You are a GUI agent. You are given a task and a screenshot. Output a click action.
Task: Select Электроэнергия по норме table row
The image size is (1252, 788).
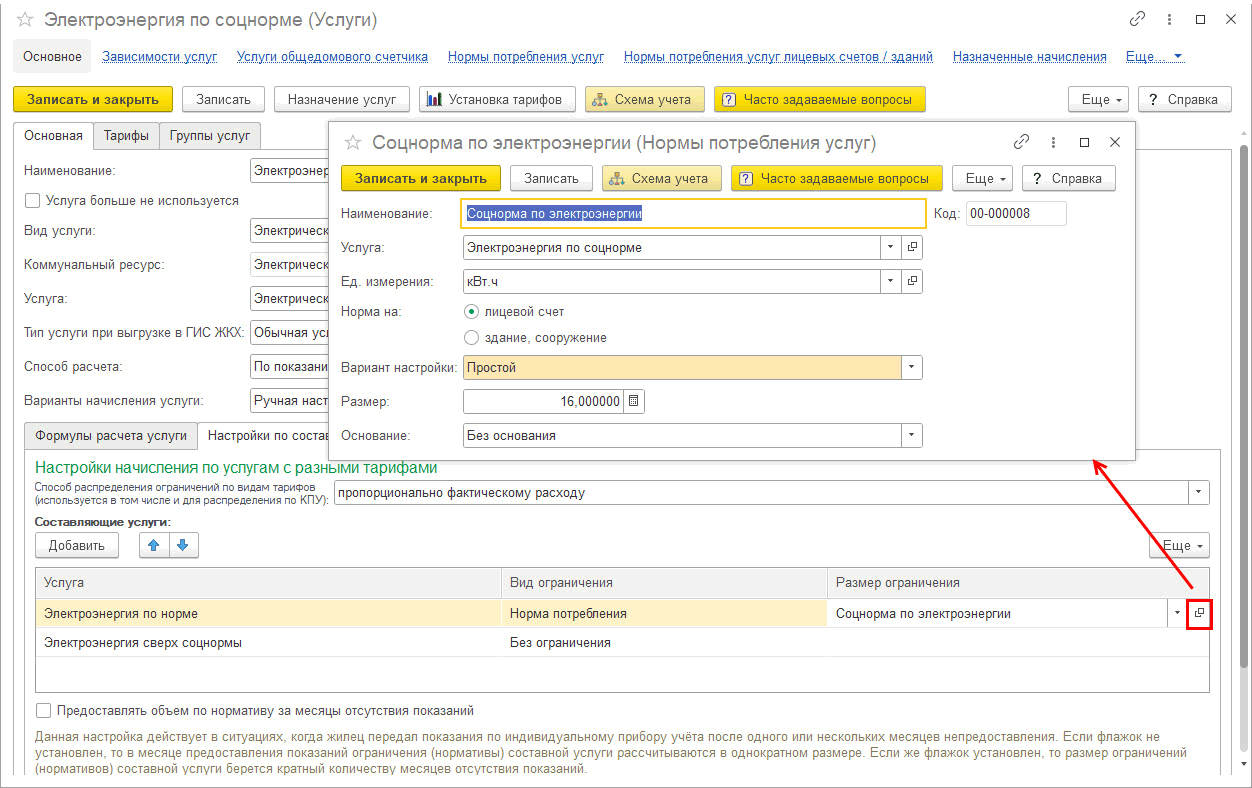point(622,613)
